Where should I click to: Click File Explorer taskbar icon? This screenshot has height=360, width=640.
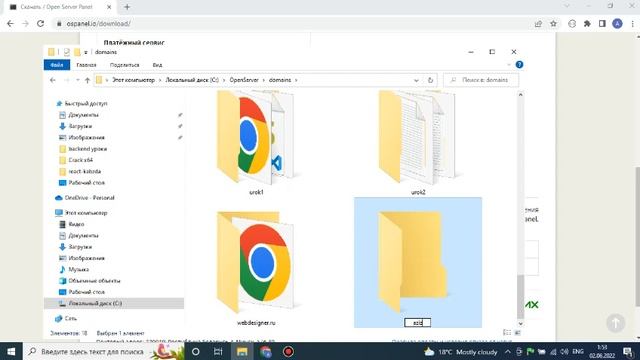tap(242, 351)
